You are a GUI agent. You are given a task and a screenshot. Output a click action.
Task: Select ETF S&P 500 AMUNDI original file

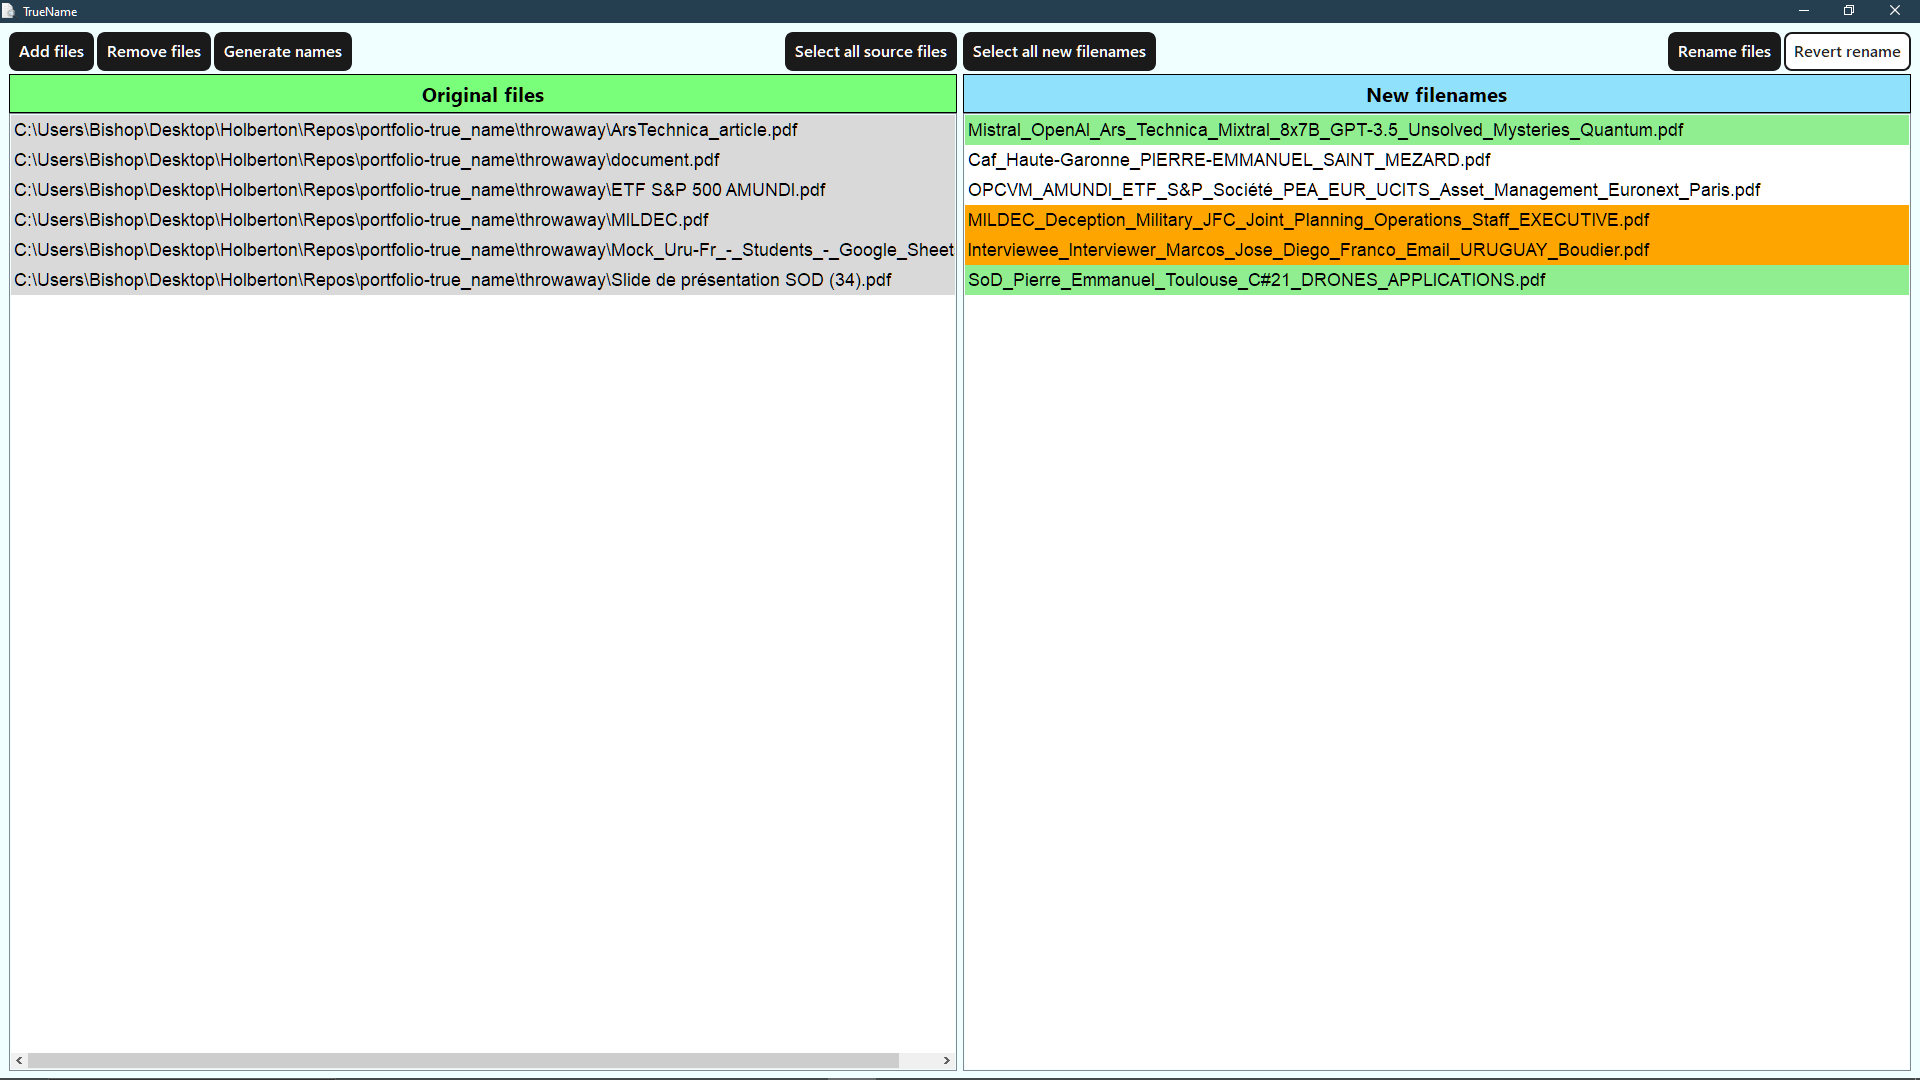tap(419, 190)
